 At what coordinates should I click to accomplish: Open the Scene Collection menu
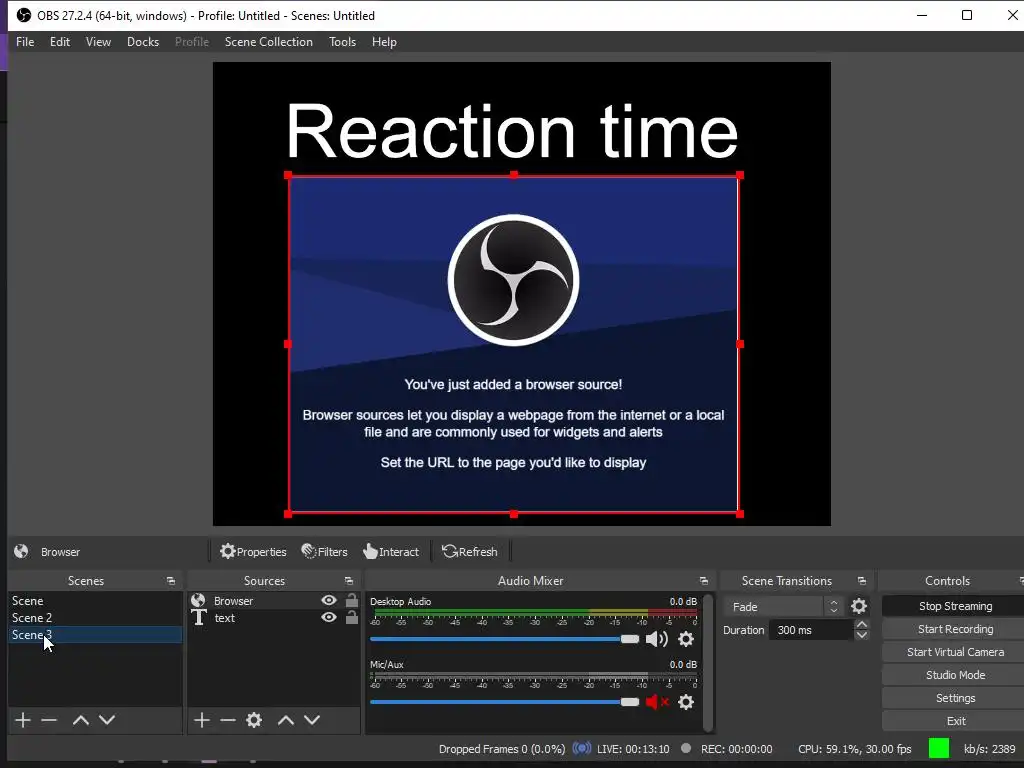coord(268,42)
